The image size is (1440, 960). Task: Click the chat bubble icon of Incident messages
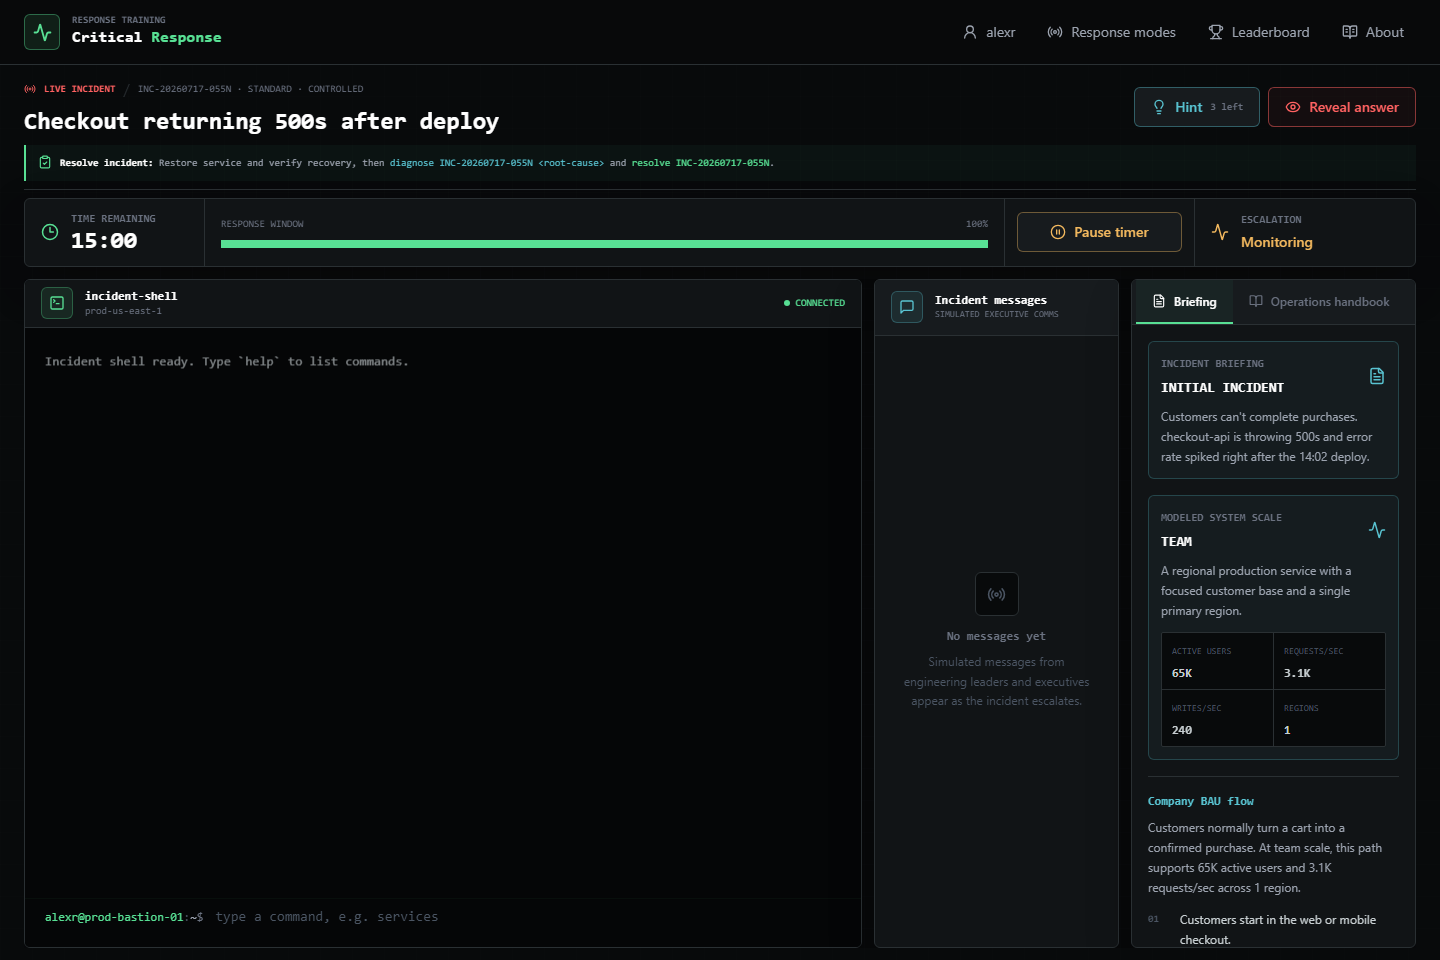click(907, 307)
